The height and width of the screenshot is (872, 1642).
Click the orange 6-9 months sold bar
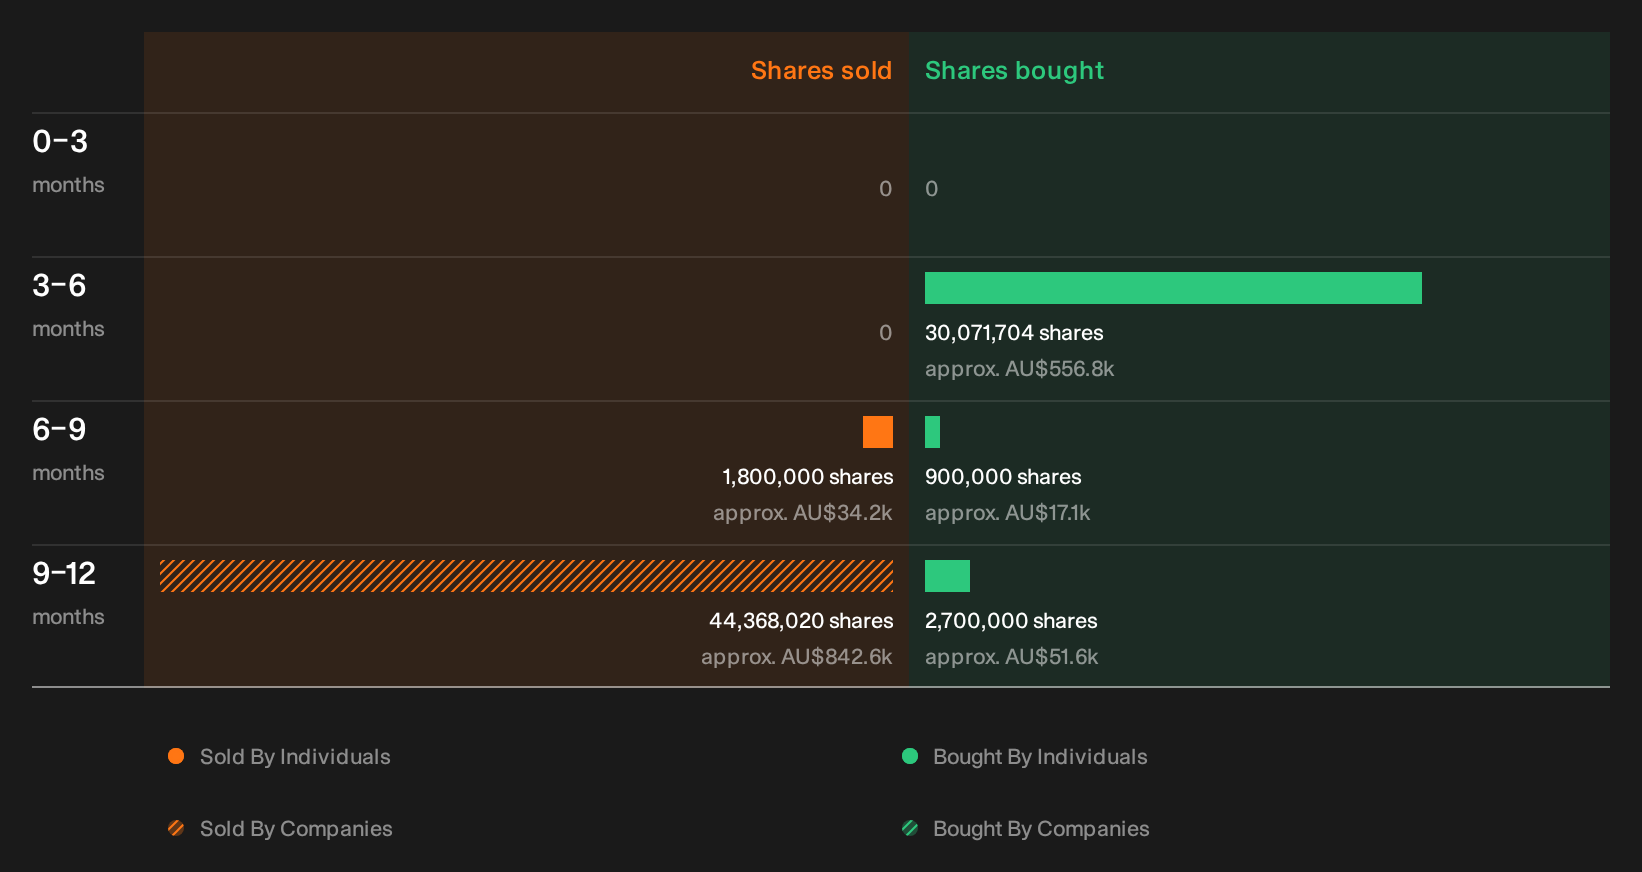point(878,432)
